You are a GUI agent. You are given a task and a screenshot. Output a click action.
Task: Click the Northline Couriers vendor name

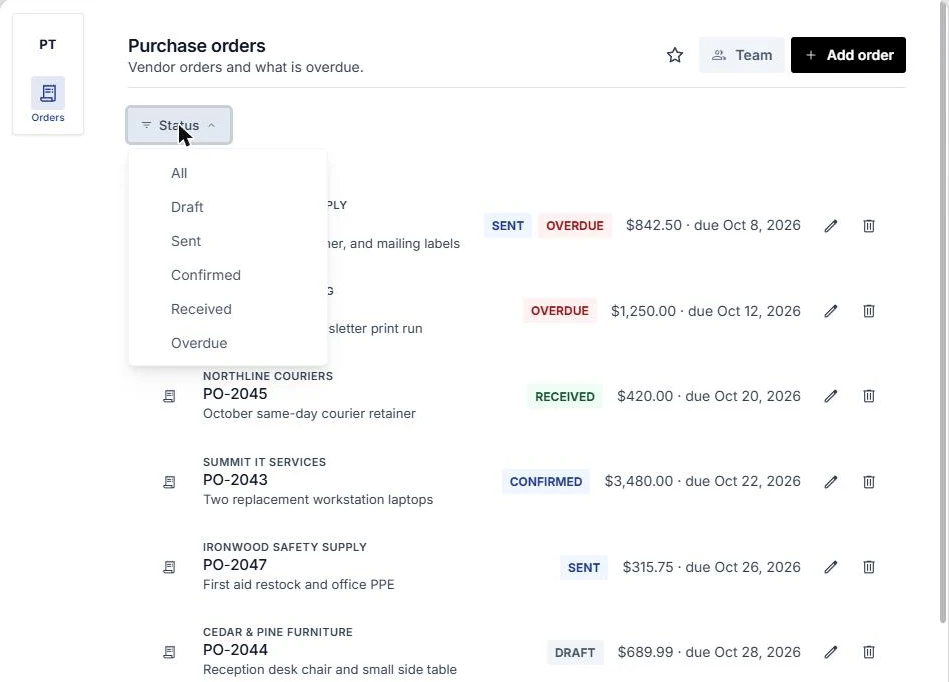pos(268,376)
